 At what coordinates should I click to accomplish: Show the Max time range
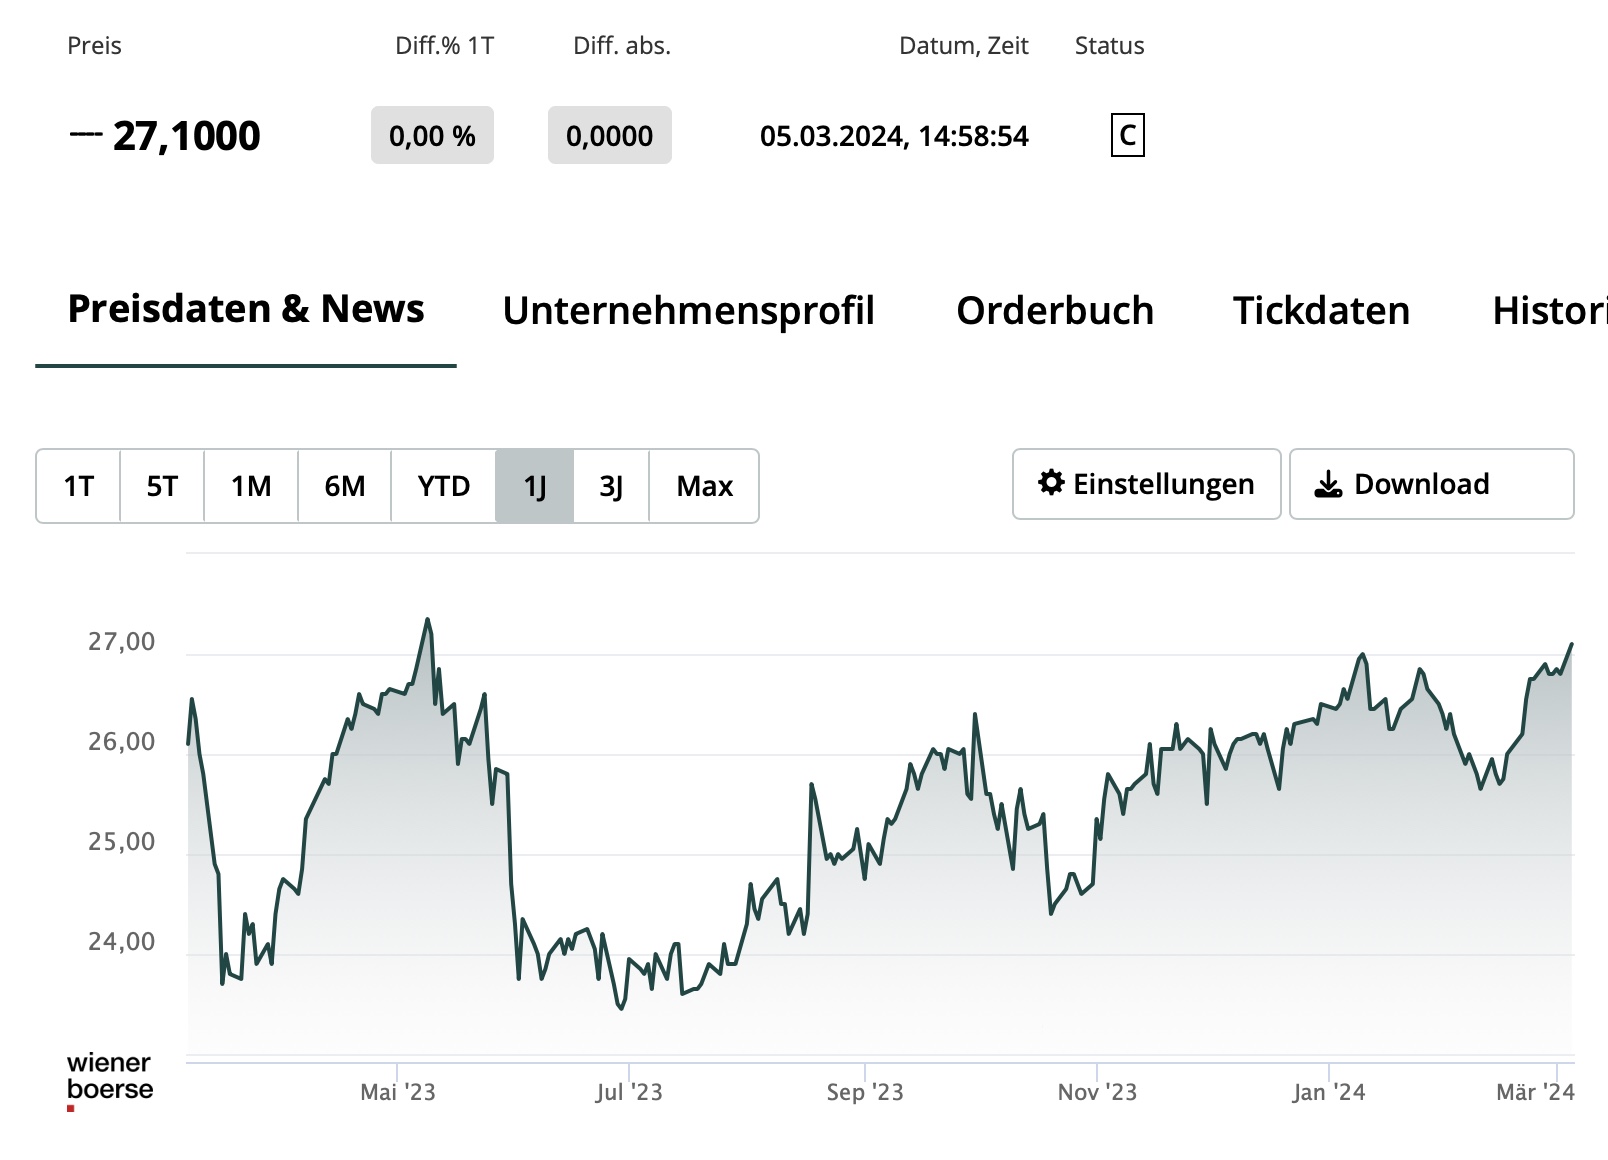[704, 486]
